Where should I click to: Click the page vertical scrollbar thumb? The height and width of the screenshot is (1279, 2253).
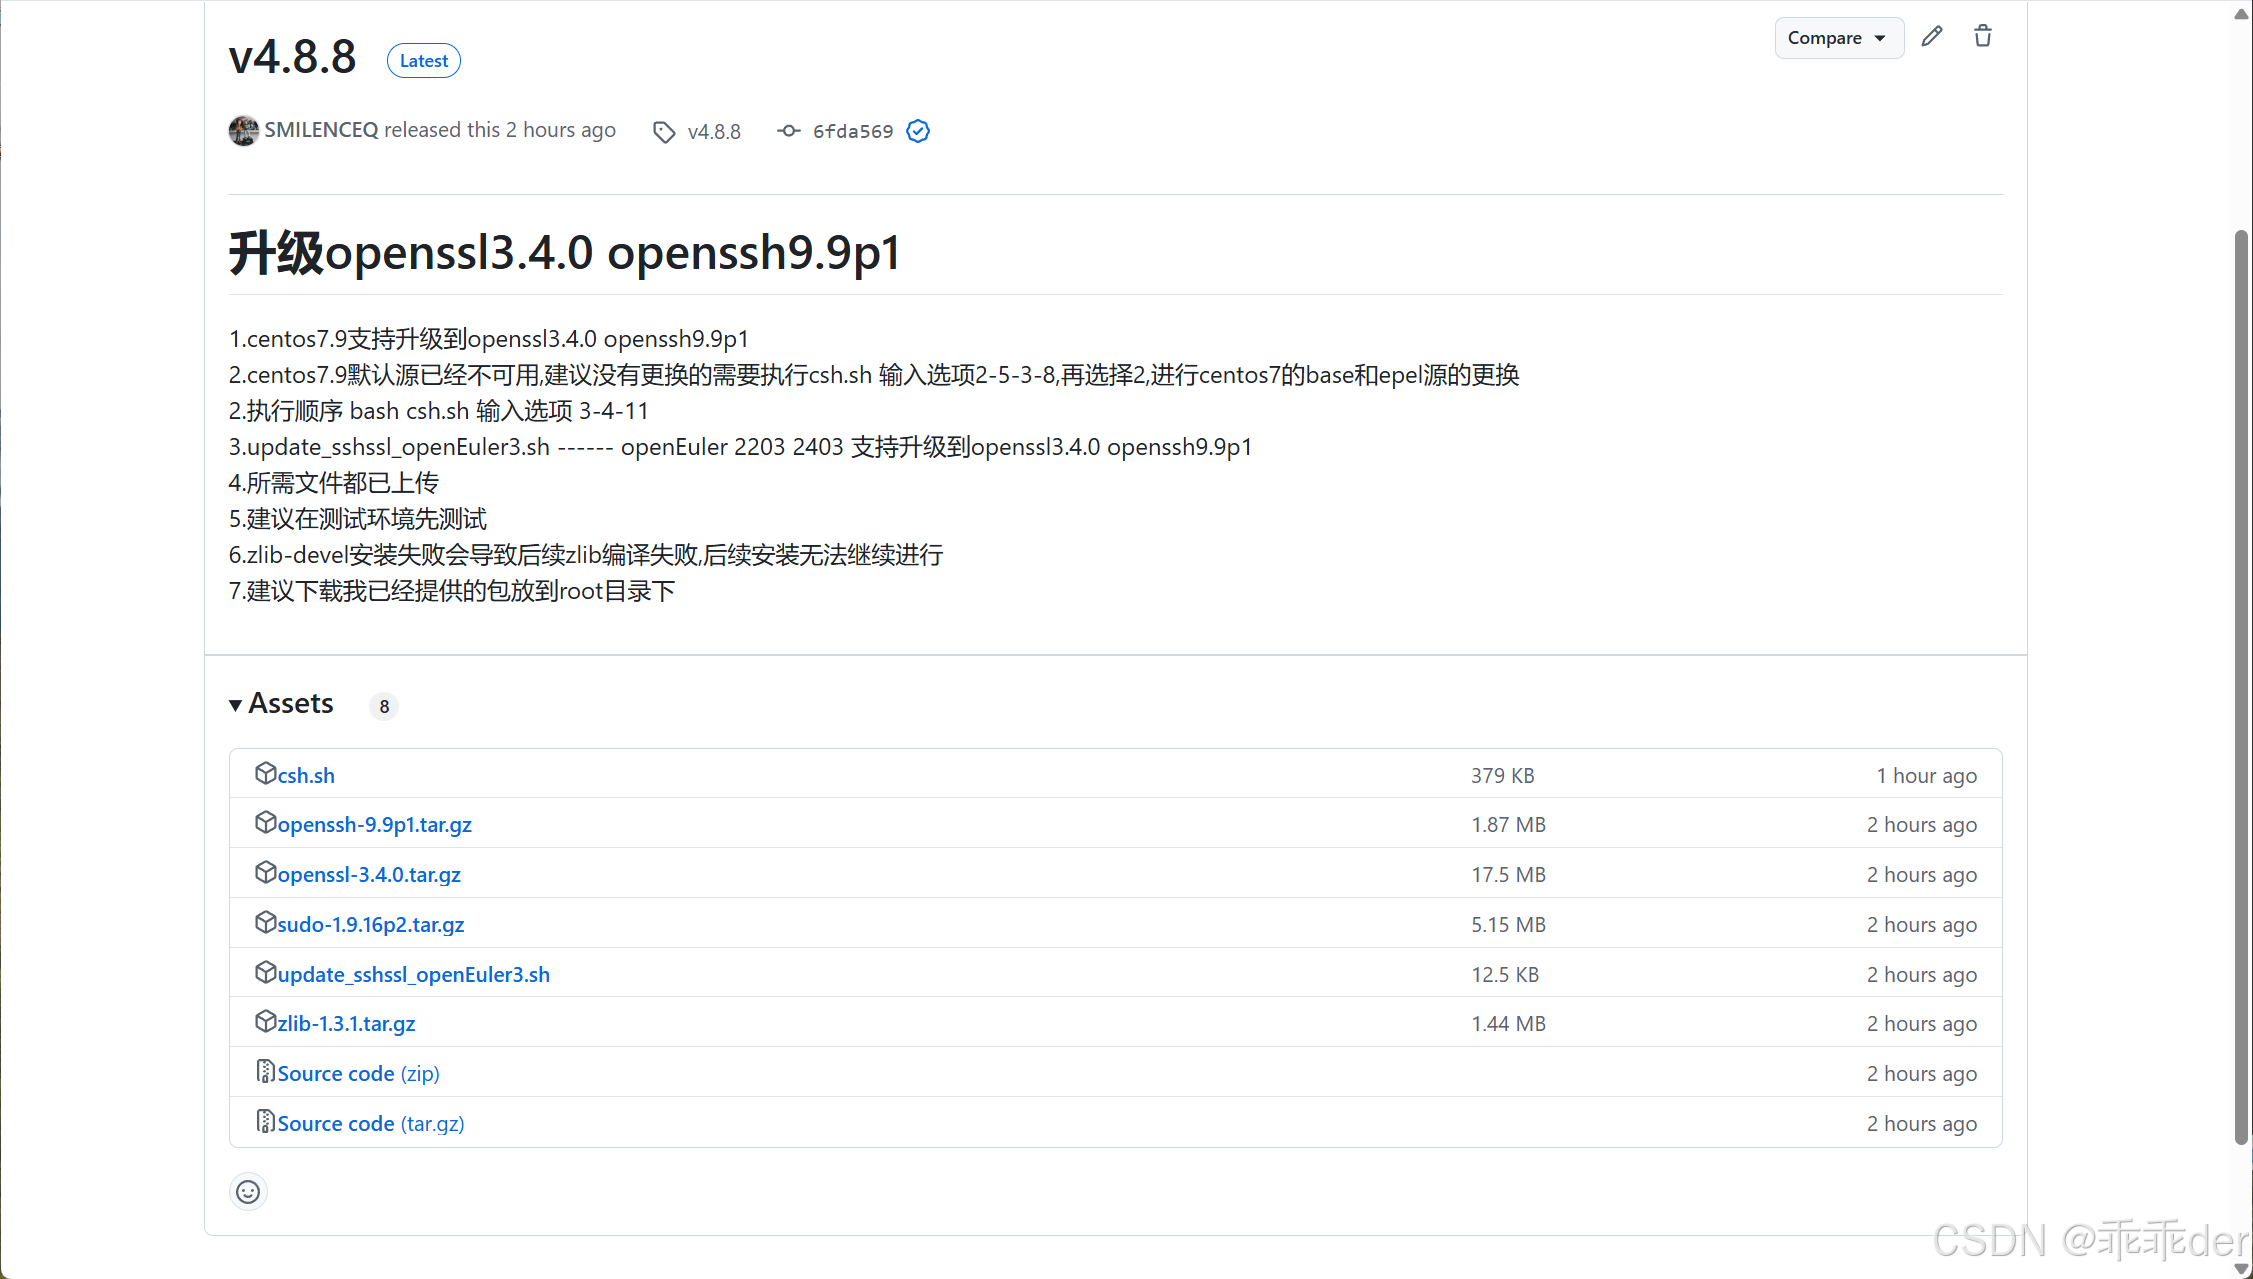tap(2241, 685)
